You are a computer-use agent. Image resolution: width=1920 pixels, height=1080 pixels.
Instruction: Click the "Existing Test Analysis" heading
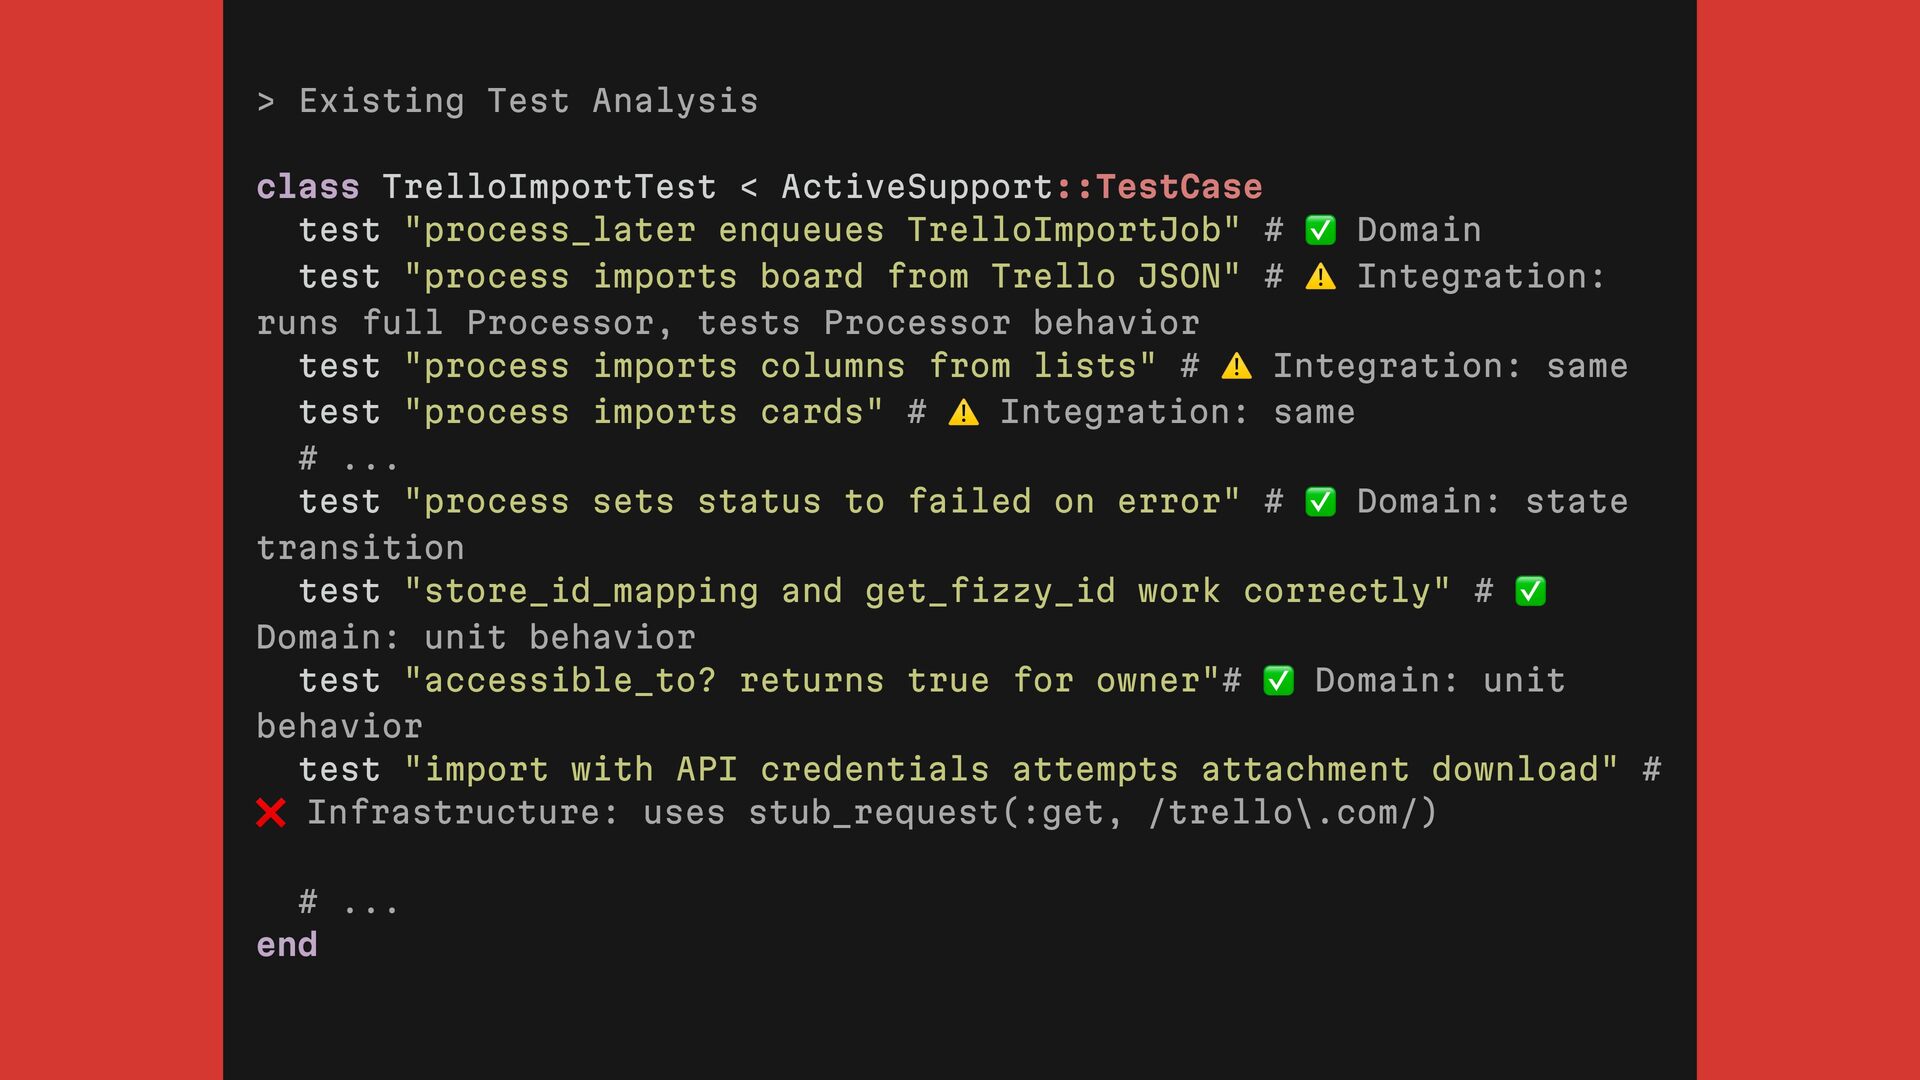528,102
